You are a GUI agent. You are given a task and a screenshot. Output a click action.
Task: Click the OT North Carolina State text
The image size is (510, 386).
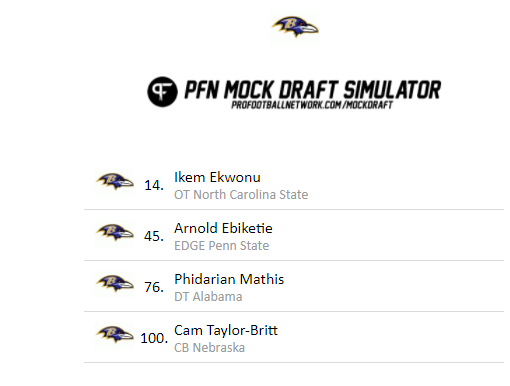tap(241, 195)
